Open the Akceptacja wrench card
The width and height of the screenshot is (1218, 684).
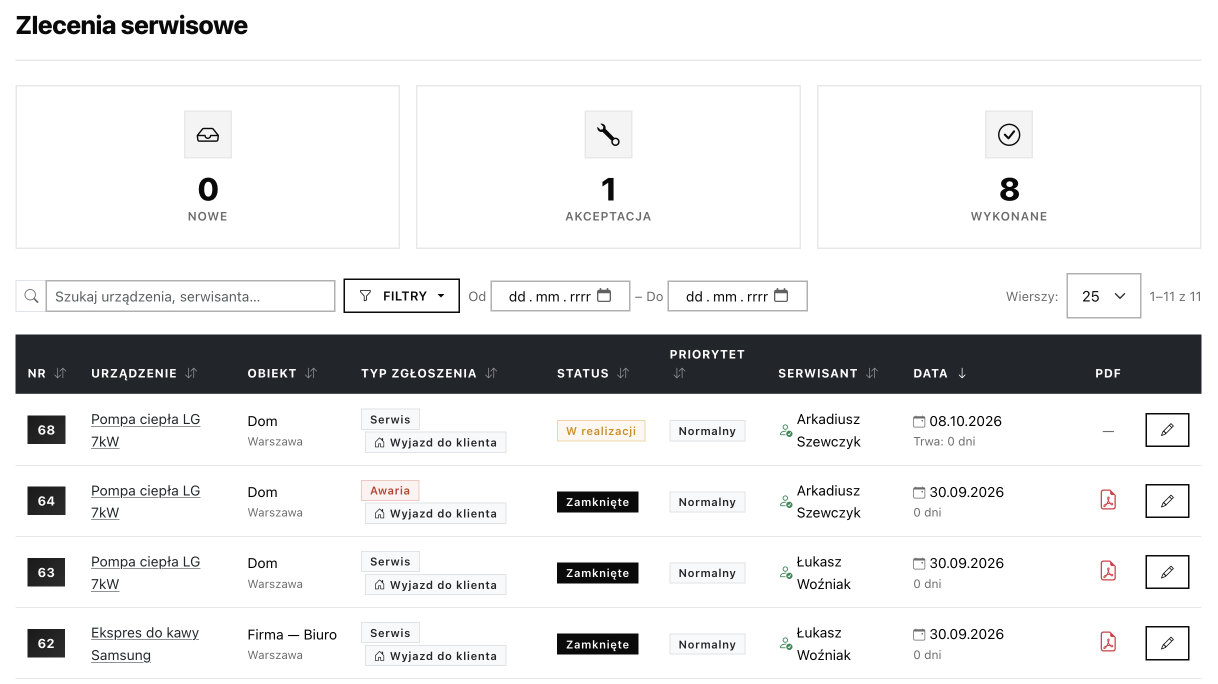tap(608, 167)
